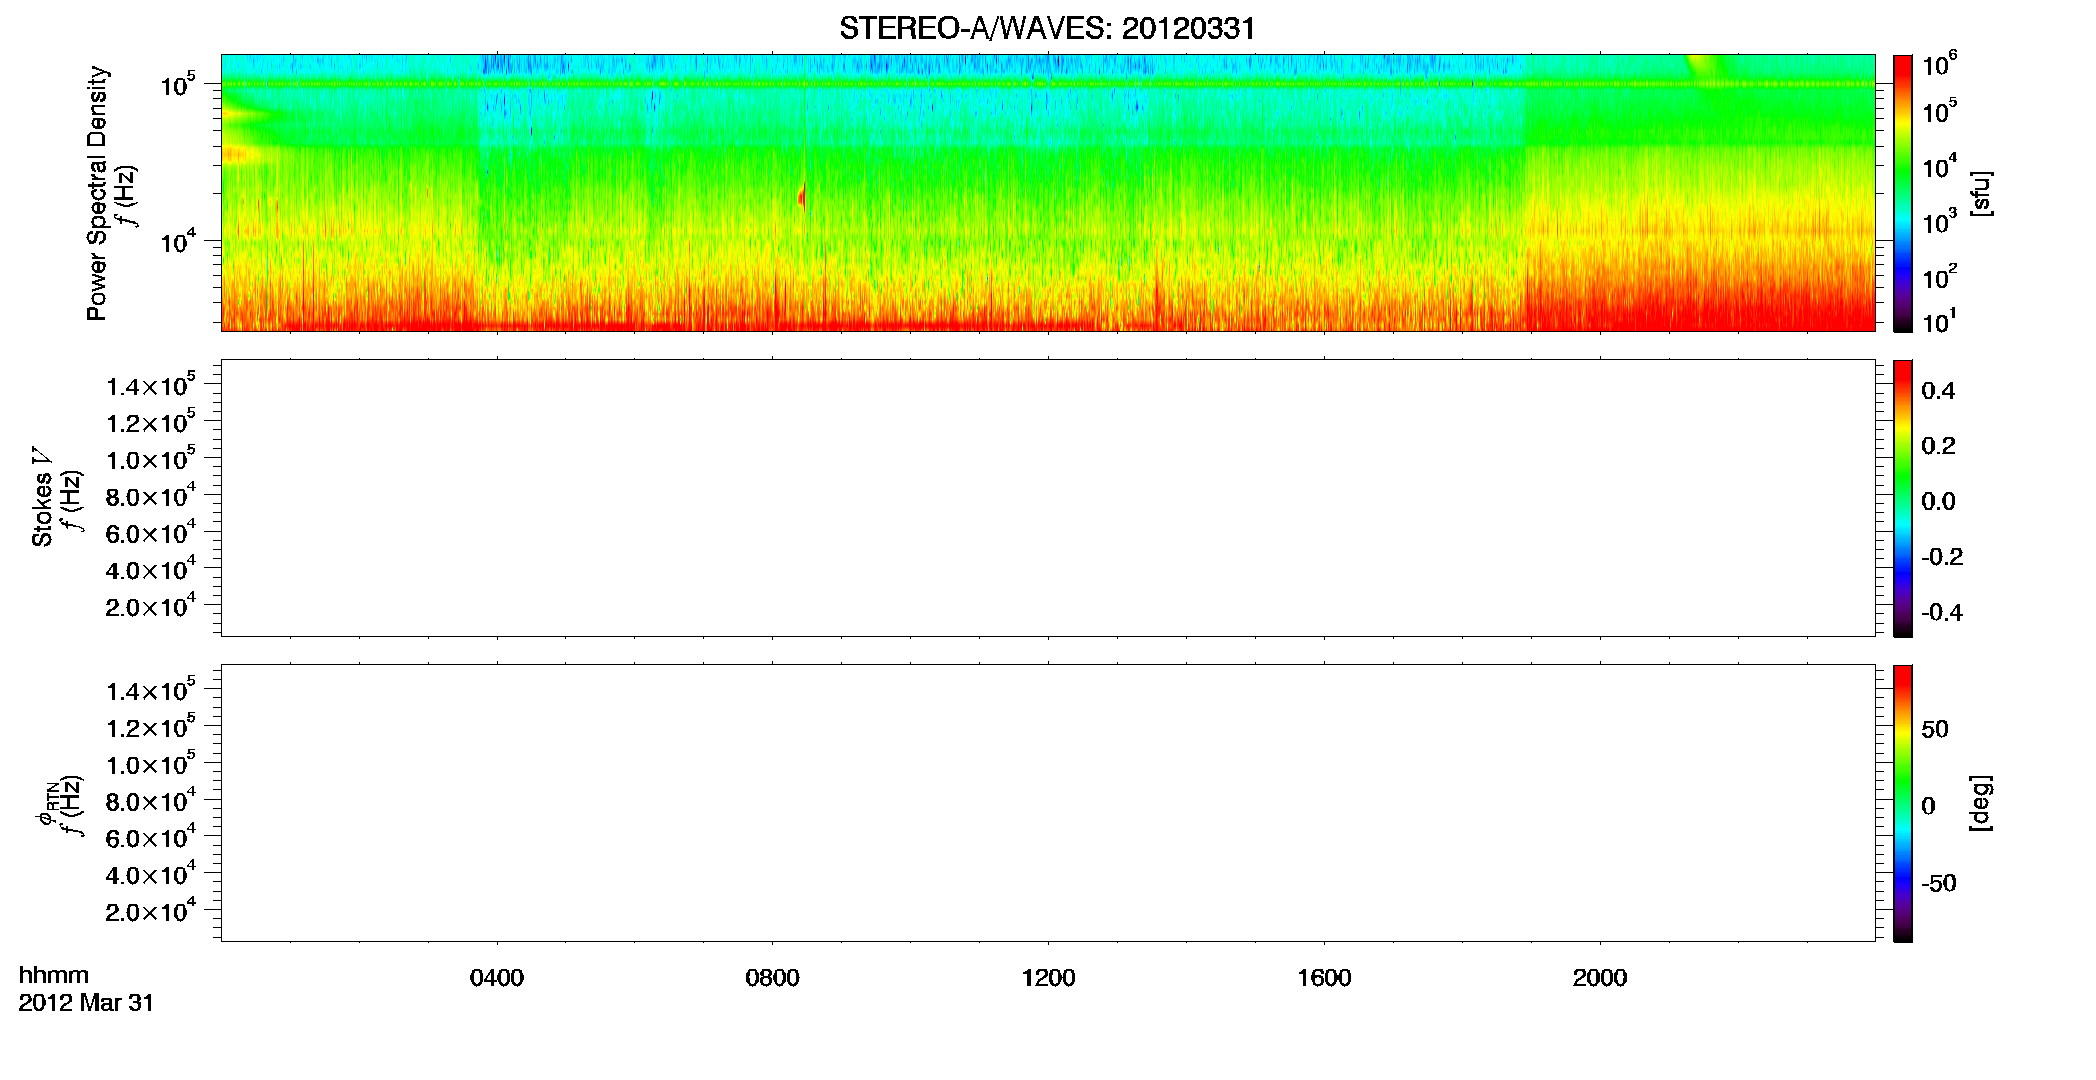This screenshot has height=1080, width=2096.
Task: Click the [deg] colorbar unit label
Action: (1981, 803)
